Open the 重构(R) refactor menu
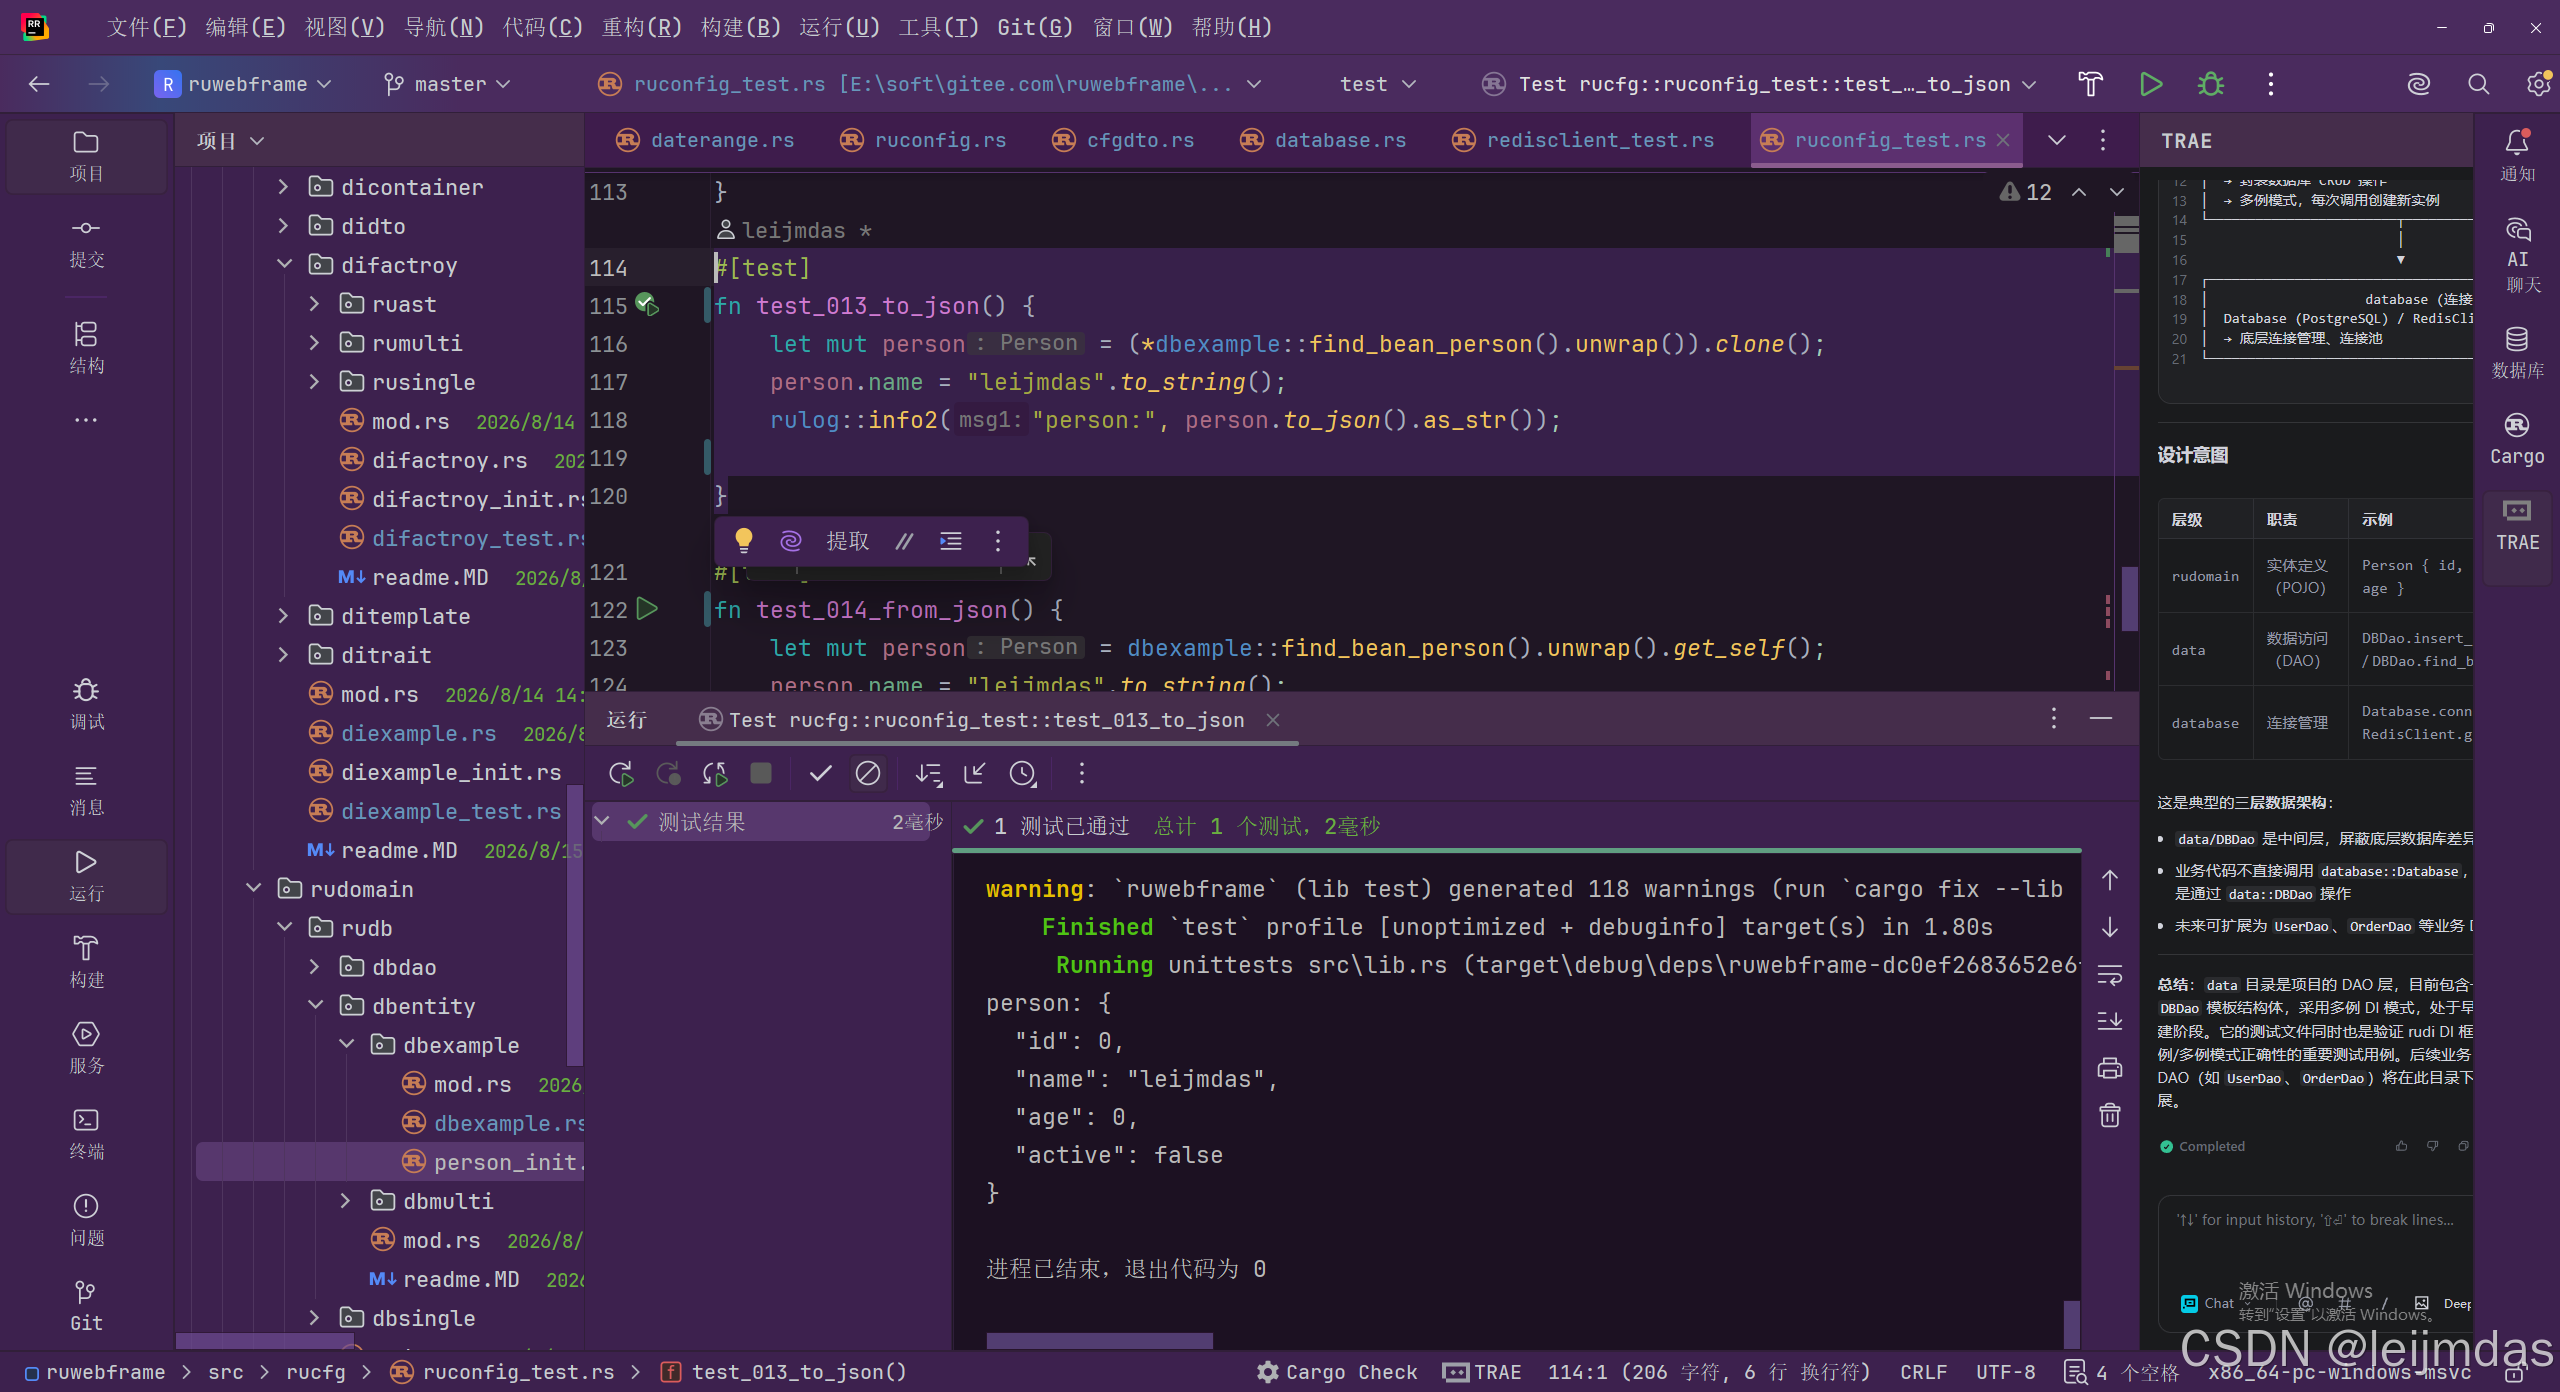 click(x=641, y=27)
